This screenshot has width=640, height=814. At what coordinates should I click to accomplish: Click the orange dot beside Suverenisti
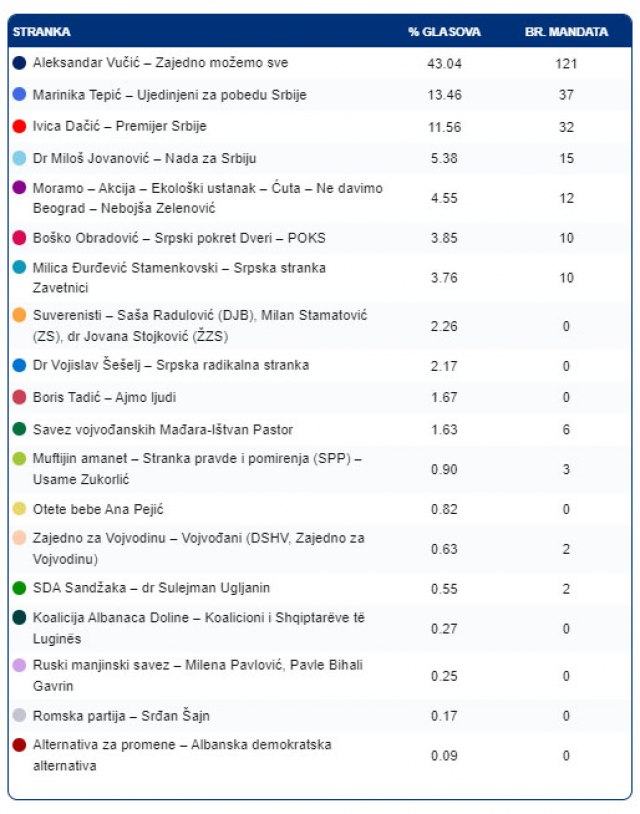click(19, 315)
